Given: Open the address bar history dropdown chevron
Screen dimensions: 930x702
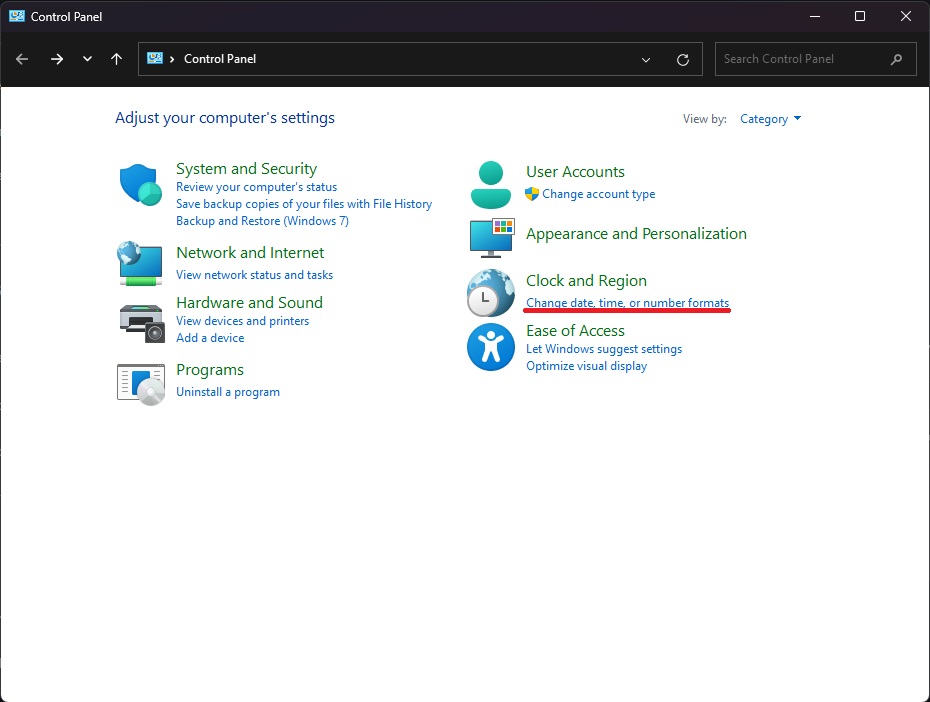Looking at the screenshot, I should pyautogui.click(x=647, y=59).
